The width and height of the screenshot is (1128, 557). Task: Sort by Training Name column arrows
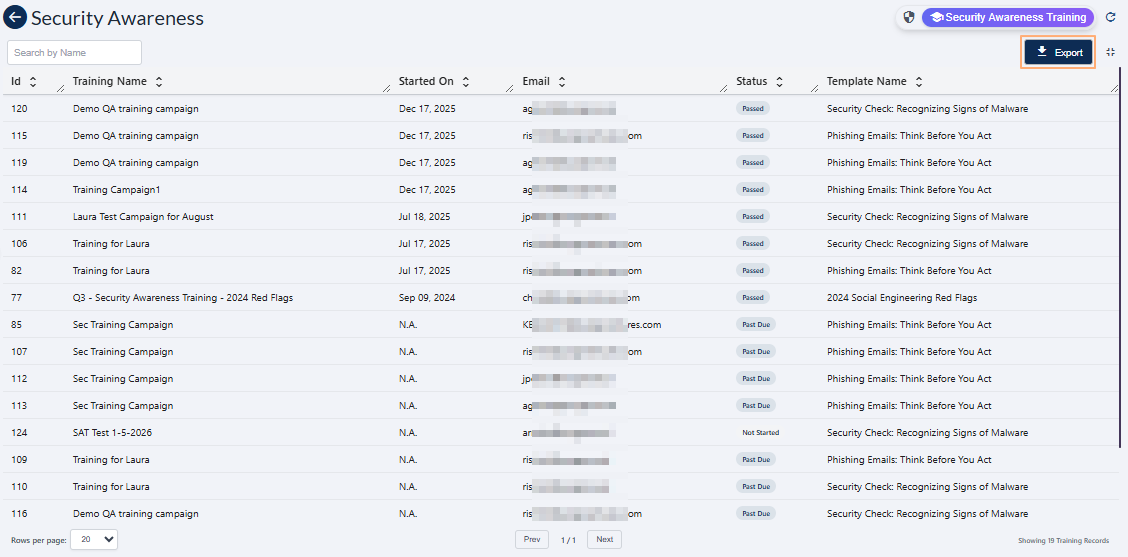click(x=159, y=82)
